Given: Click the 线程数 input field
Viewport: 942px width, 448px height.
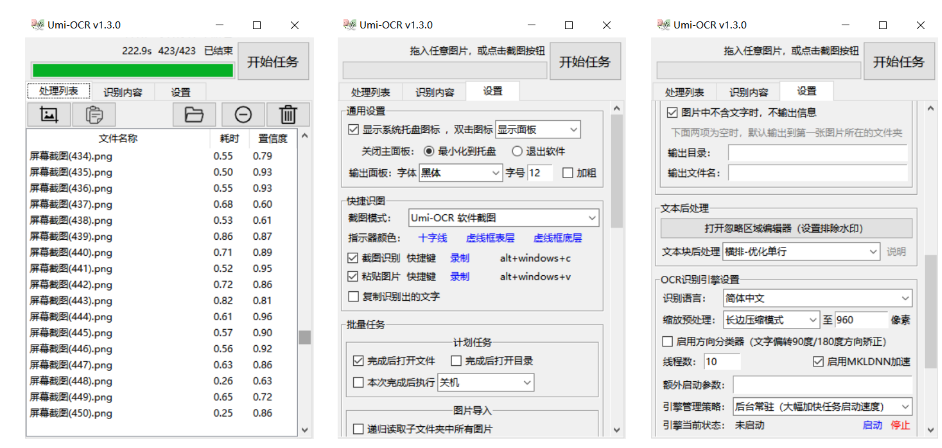Looking at the screenshot, I should tap(722, 362).
